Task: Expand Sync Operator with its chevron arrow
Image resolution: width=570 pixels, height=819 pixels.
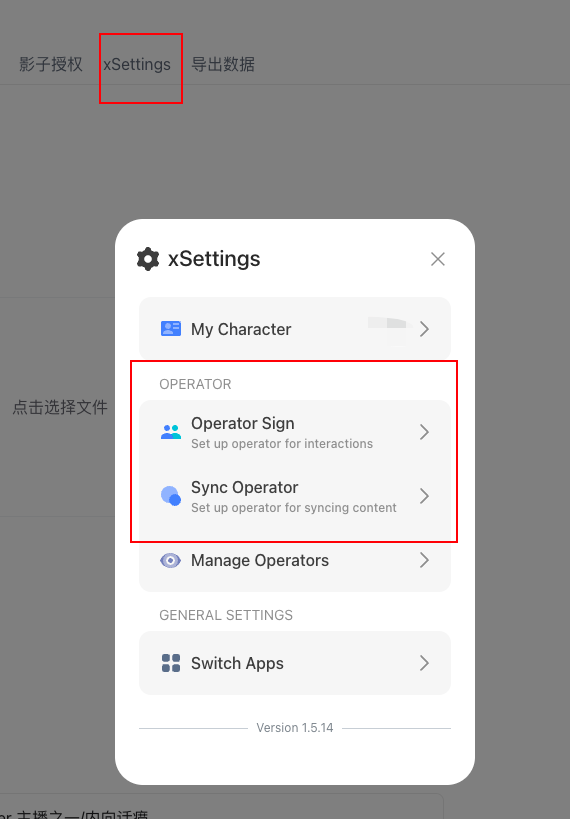Action: click(424, 496)
